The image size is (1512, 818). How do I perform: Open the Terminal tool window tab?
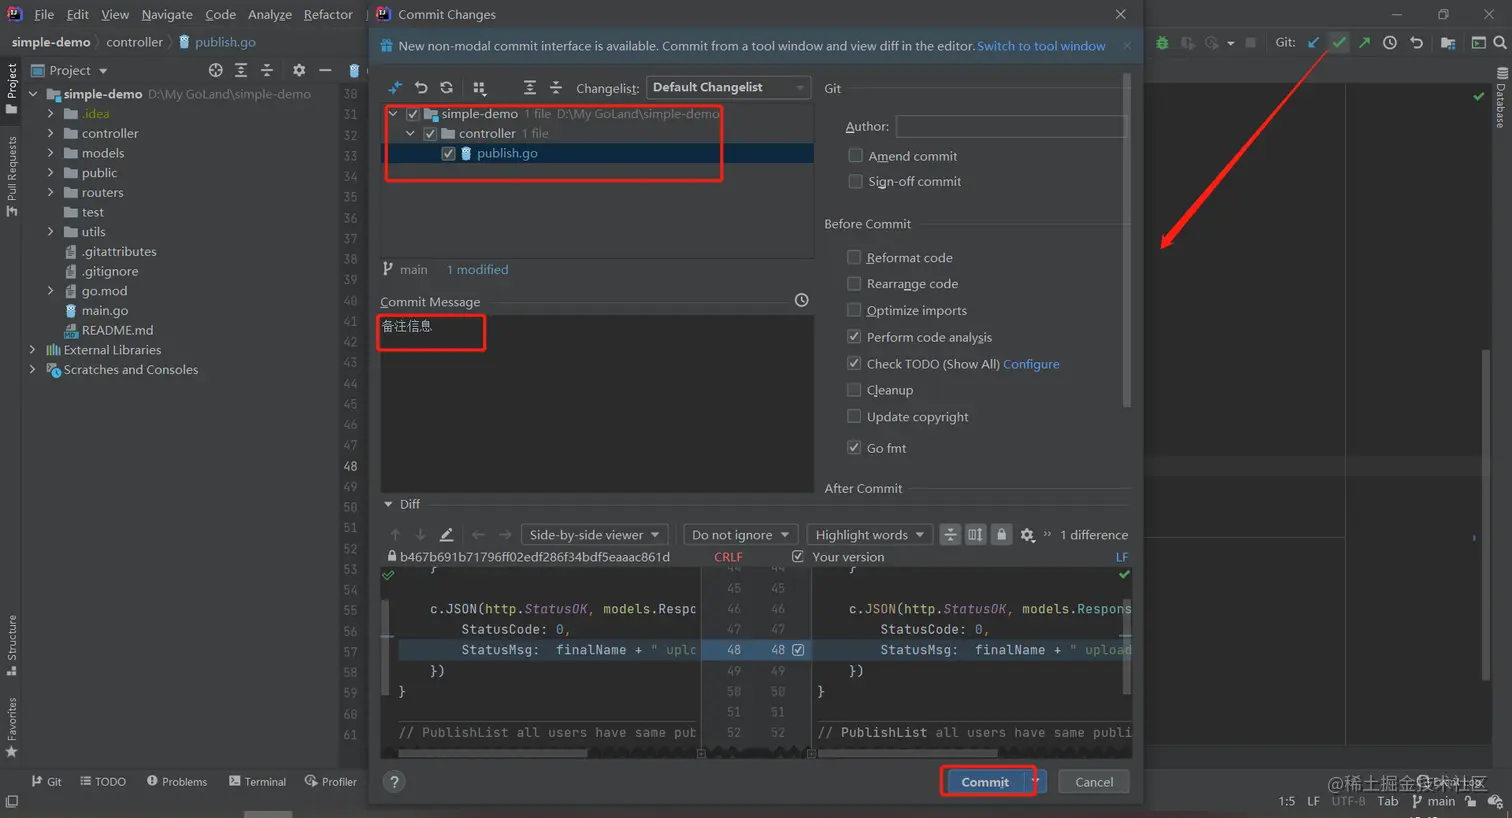257,782
